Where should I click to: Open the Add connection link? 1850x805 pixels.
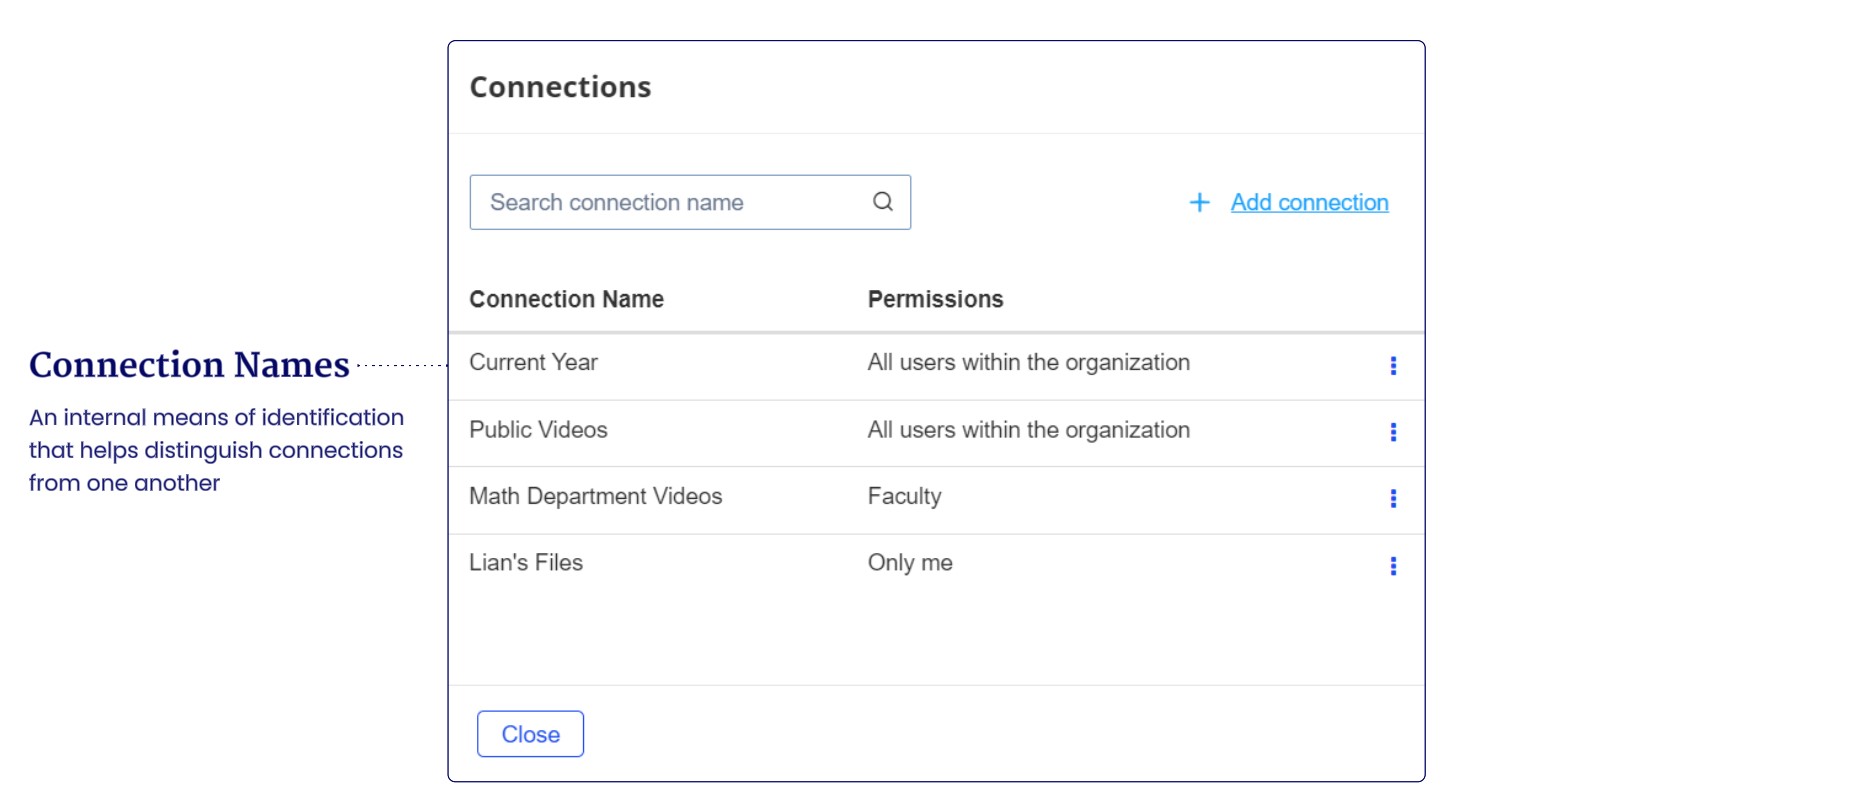[1309, 203]
